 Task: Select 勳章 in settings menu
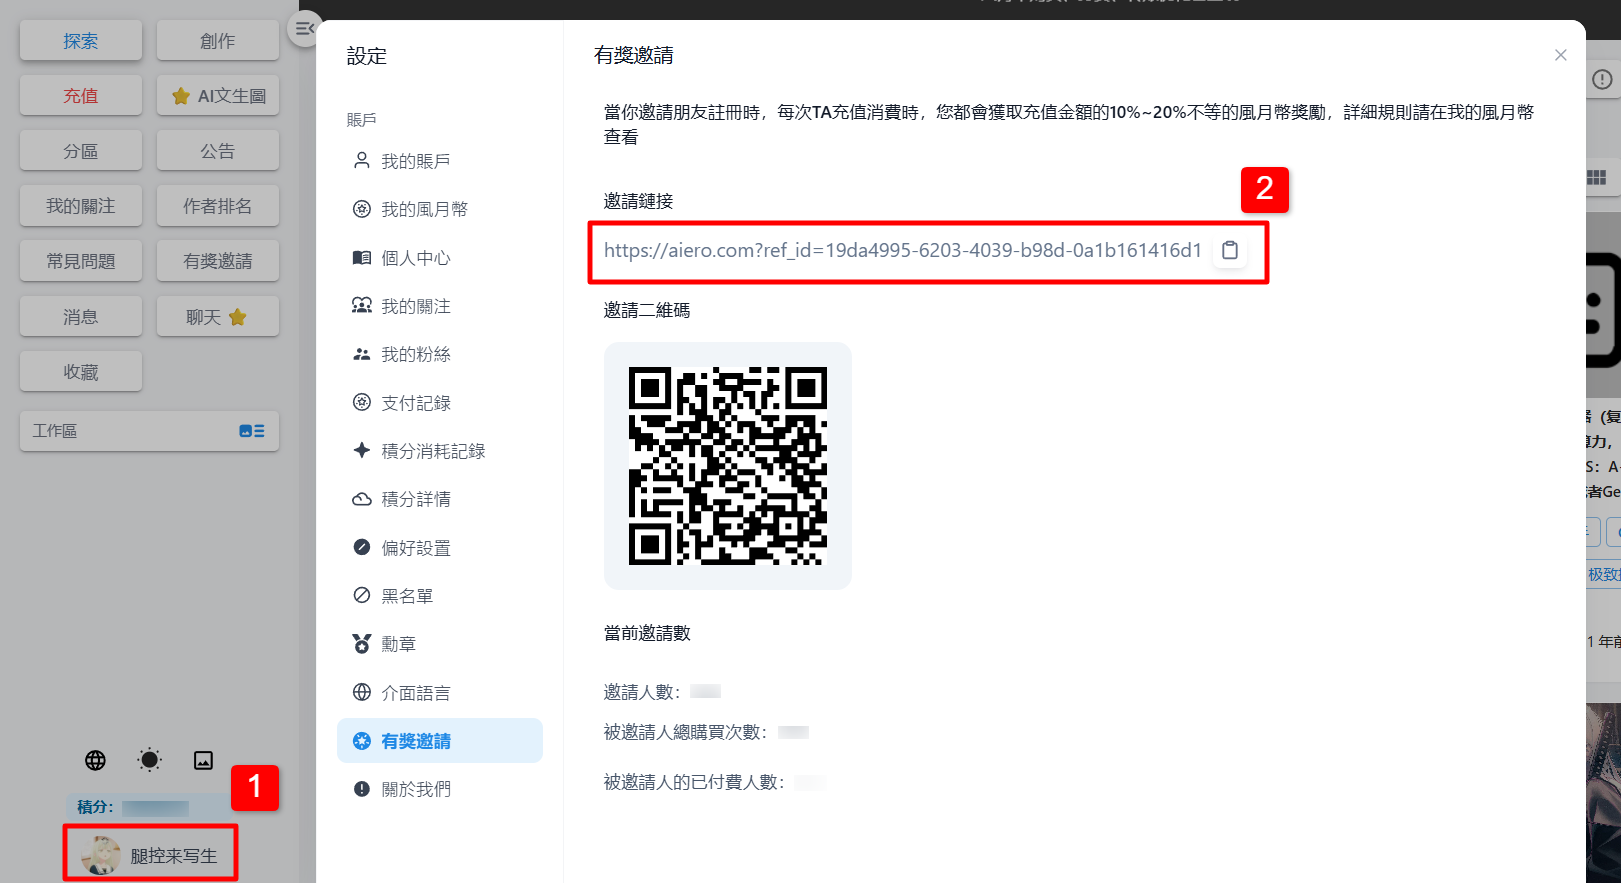pos(440,644)
